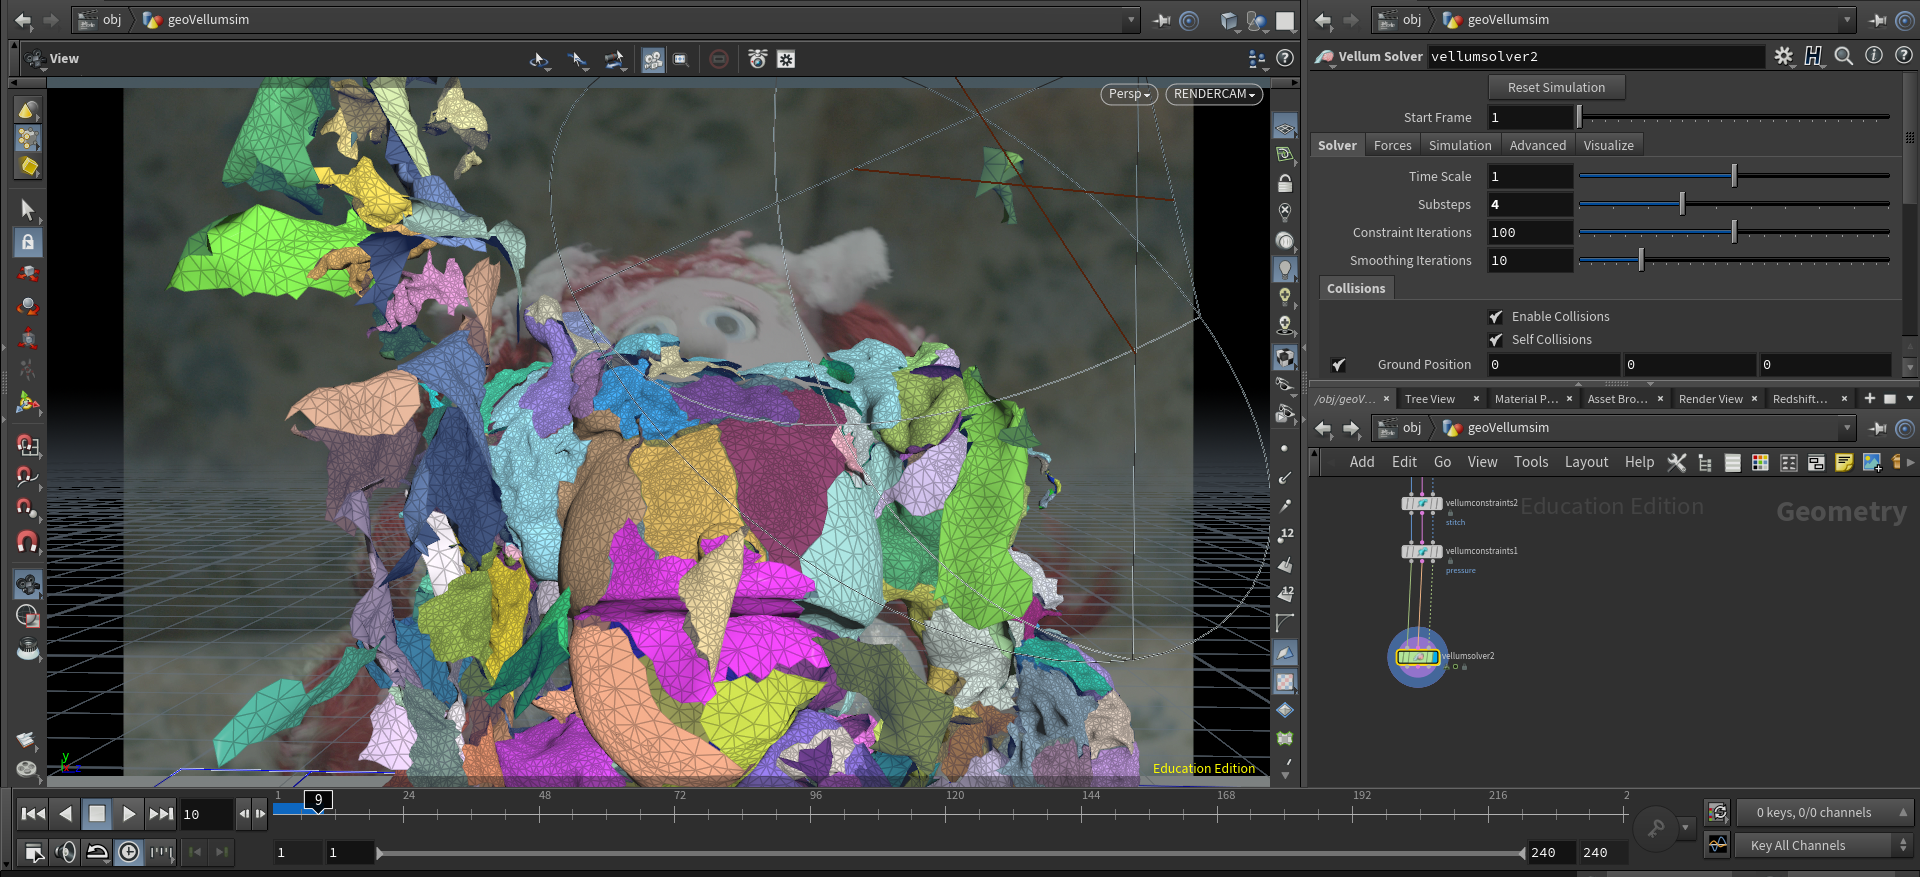Click the channel animation search key icon
Screen dimensions: 1920x877
tap(1656, 828)
